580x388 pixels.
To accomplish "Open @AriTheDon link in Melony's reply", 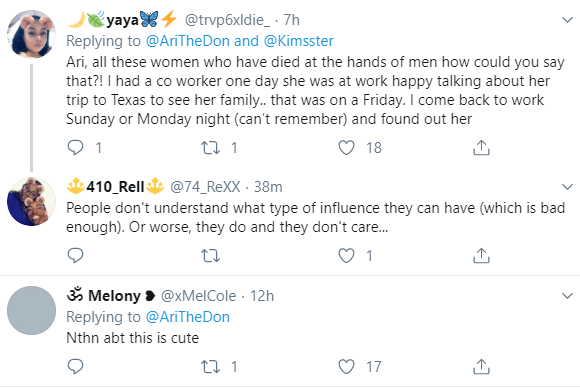I will click(188, 317).
